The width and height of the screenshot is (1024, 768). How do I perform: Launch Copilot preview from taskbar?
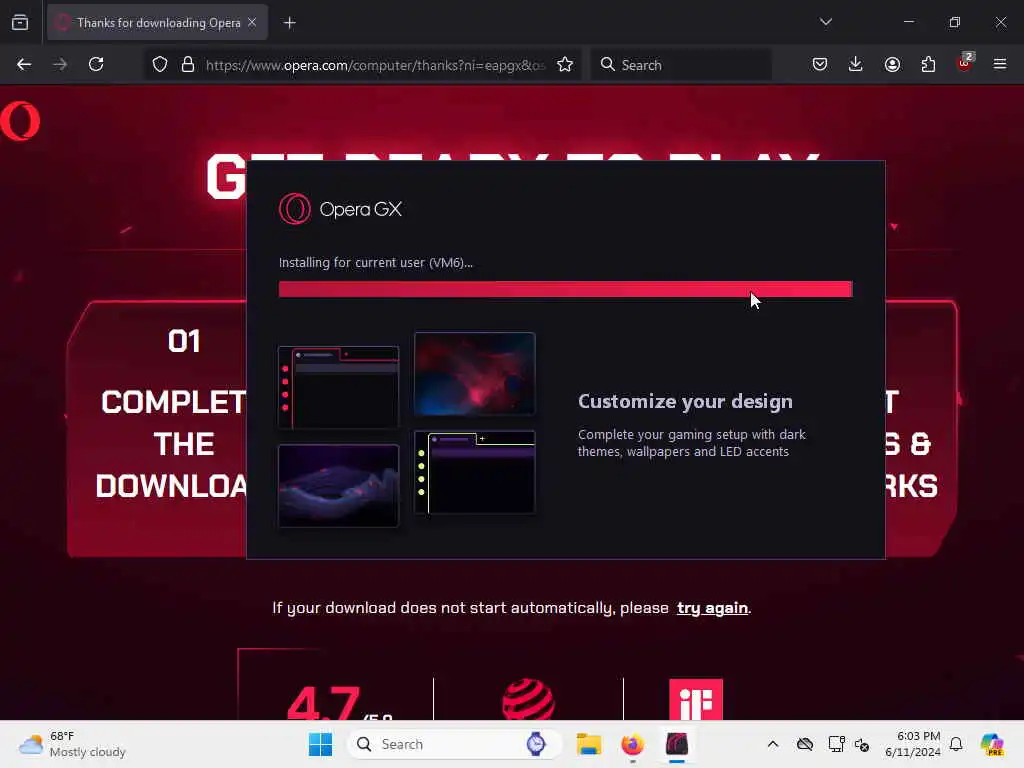992,744
